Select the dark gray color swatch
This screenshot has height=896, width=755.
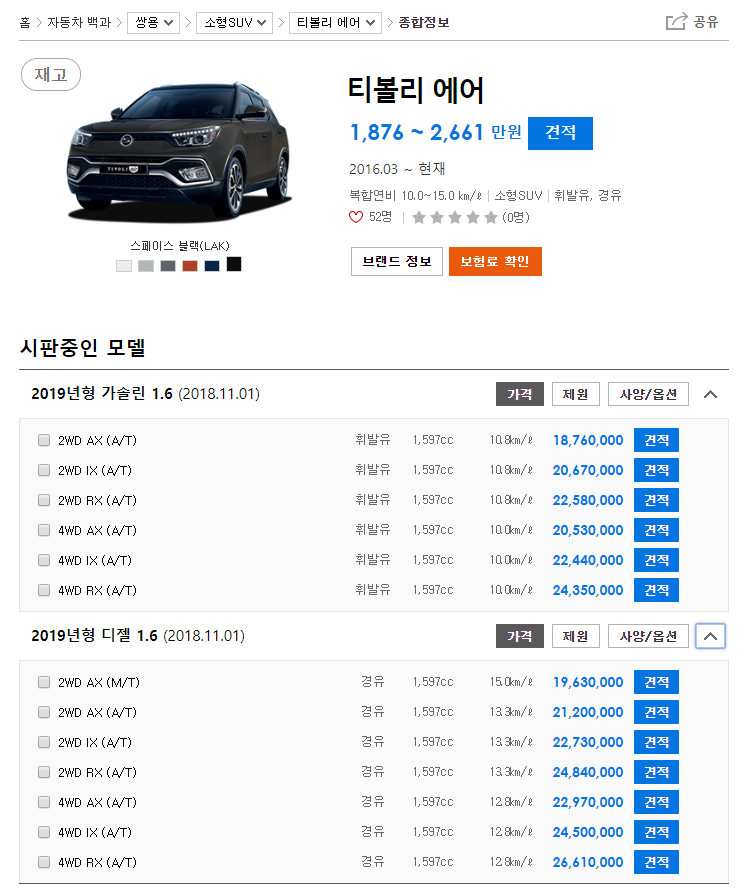tap(167, 266)
